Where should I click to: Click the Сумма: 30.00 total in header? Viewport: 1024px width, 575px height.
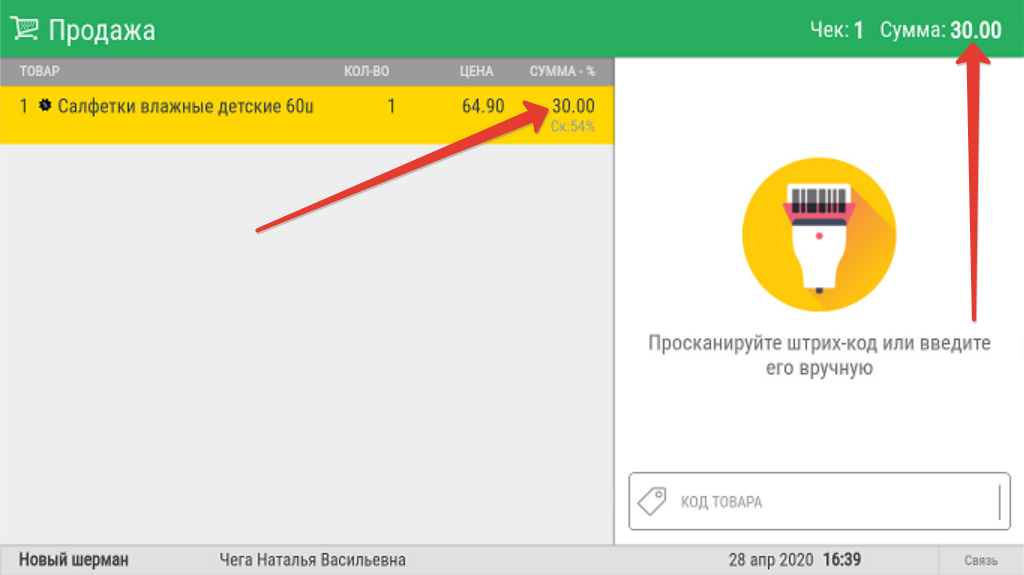click(940, 30)
